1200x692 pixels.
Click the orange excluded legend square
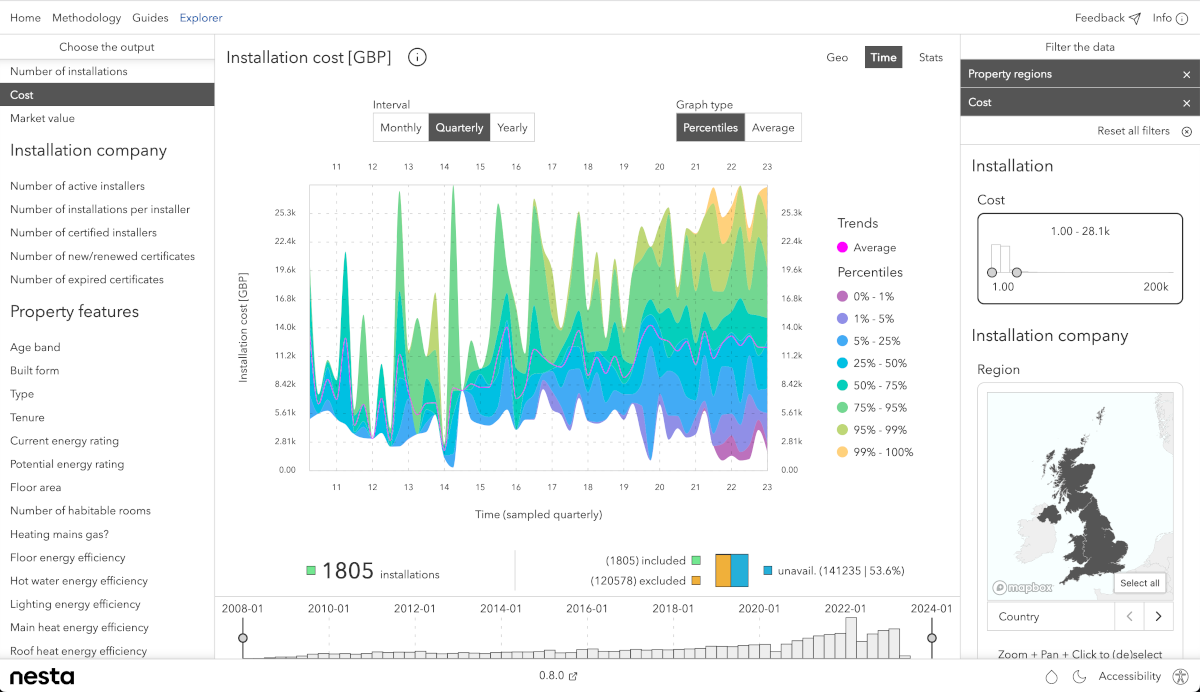pos(696,580)
